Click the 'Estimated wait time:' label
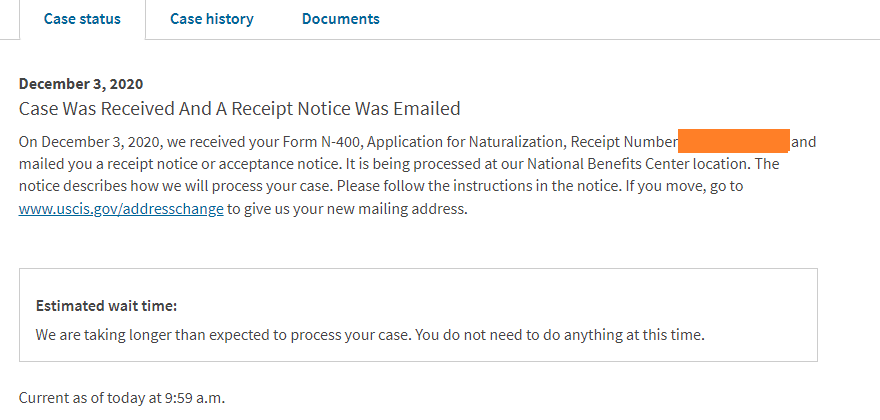The image size is (880, 420). click(106, 306)
